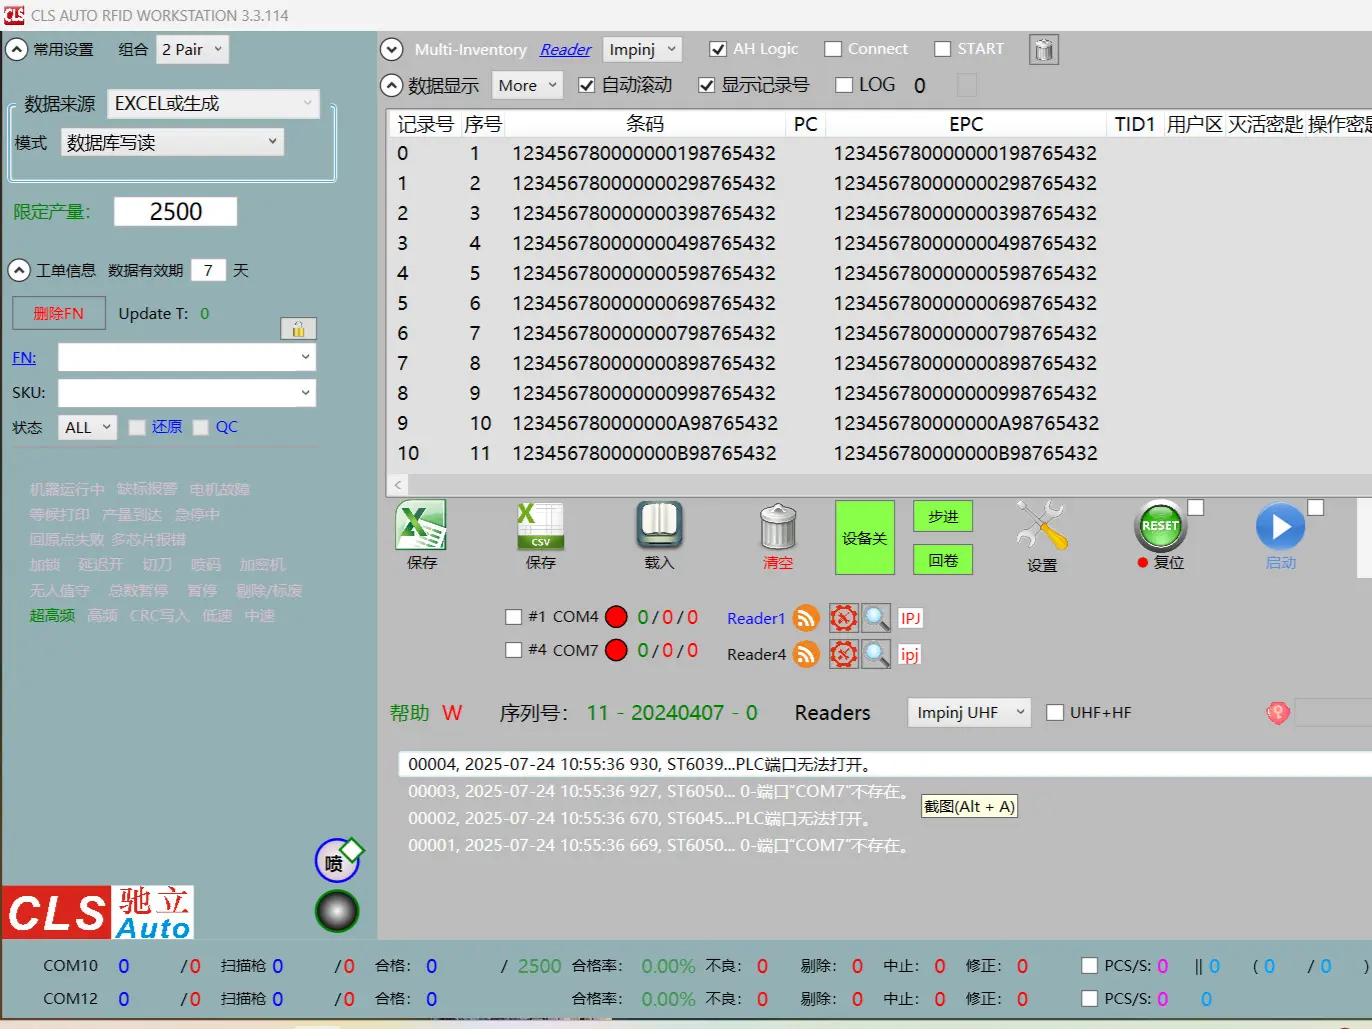Image resolution: width=1372 pixels, height=1029 pixels.
Task: Click Reader1 magnifier search icon
Action: 876,618
